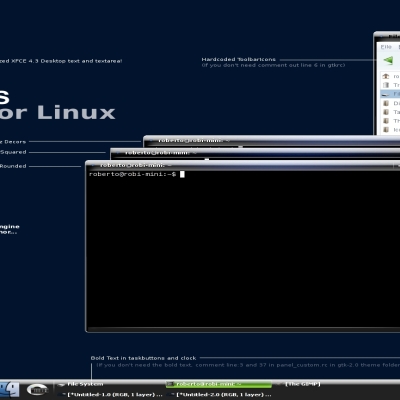
Task: Click inside the front terminal at the prompt
Action: click(182, 174)
